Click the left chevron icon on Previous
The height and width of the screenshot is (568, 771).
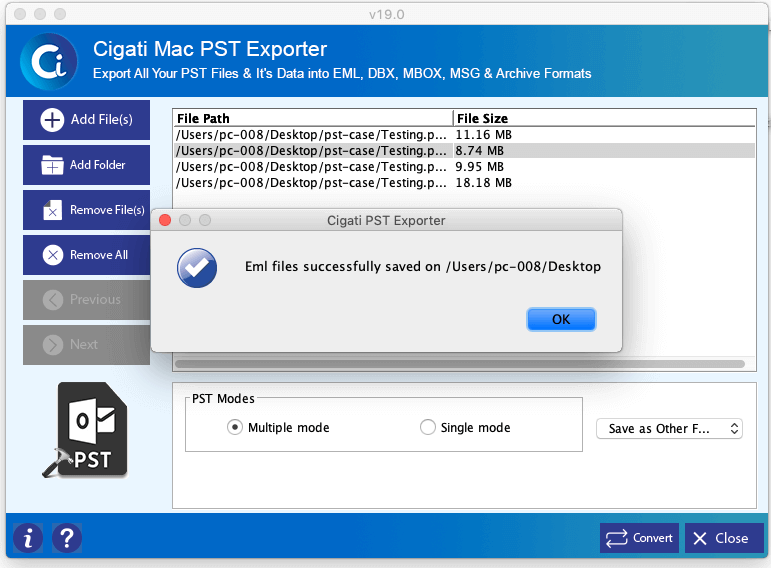53,299
